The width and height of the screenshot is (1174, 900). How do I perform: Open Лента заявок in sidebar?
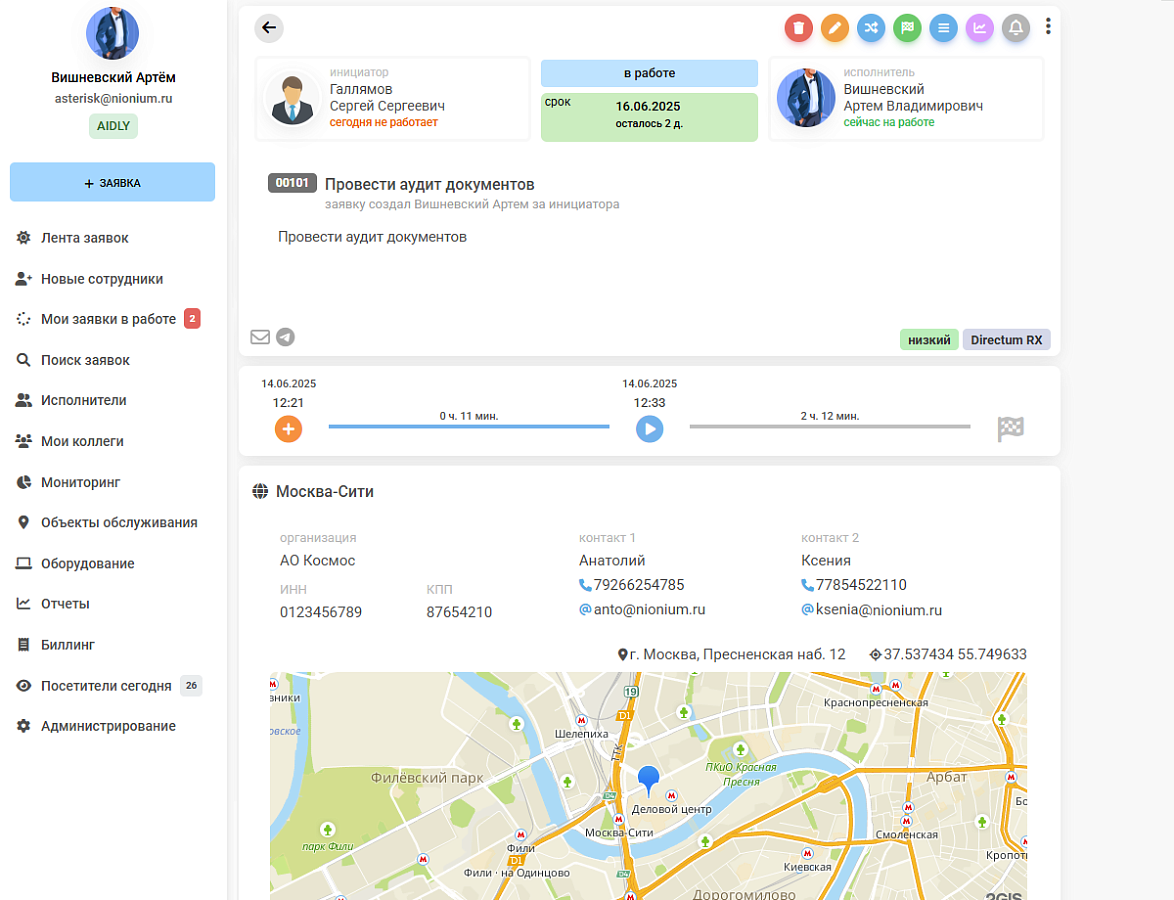(x=85, y=238)
